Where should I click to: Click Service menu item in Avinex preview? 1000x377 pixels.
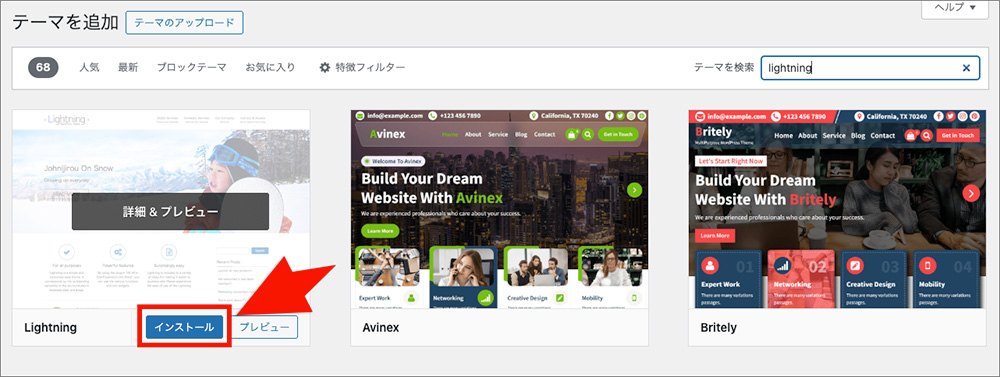[498, 135]
